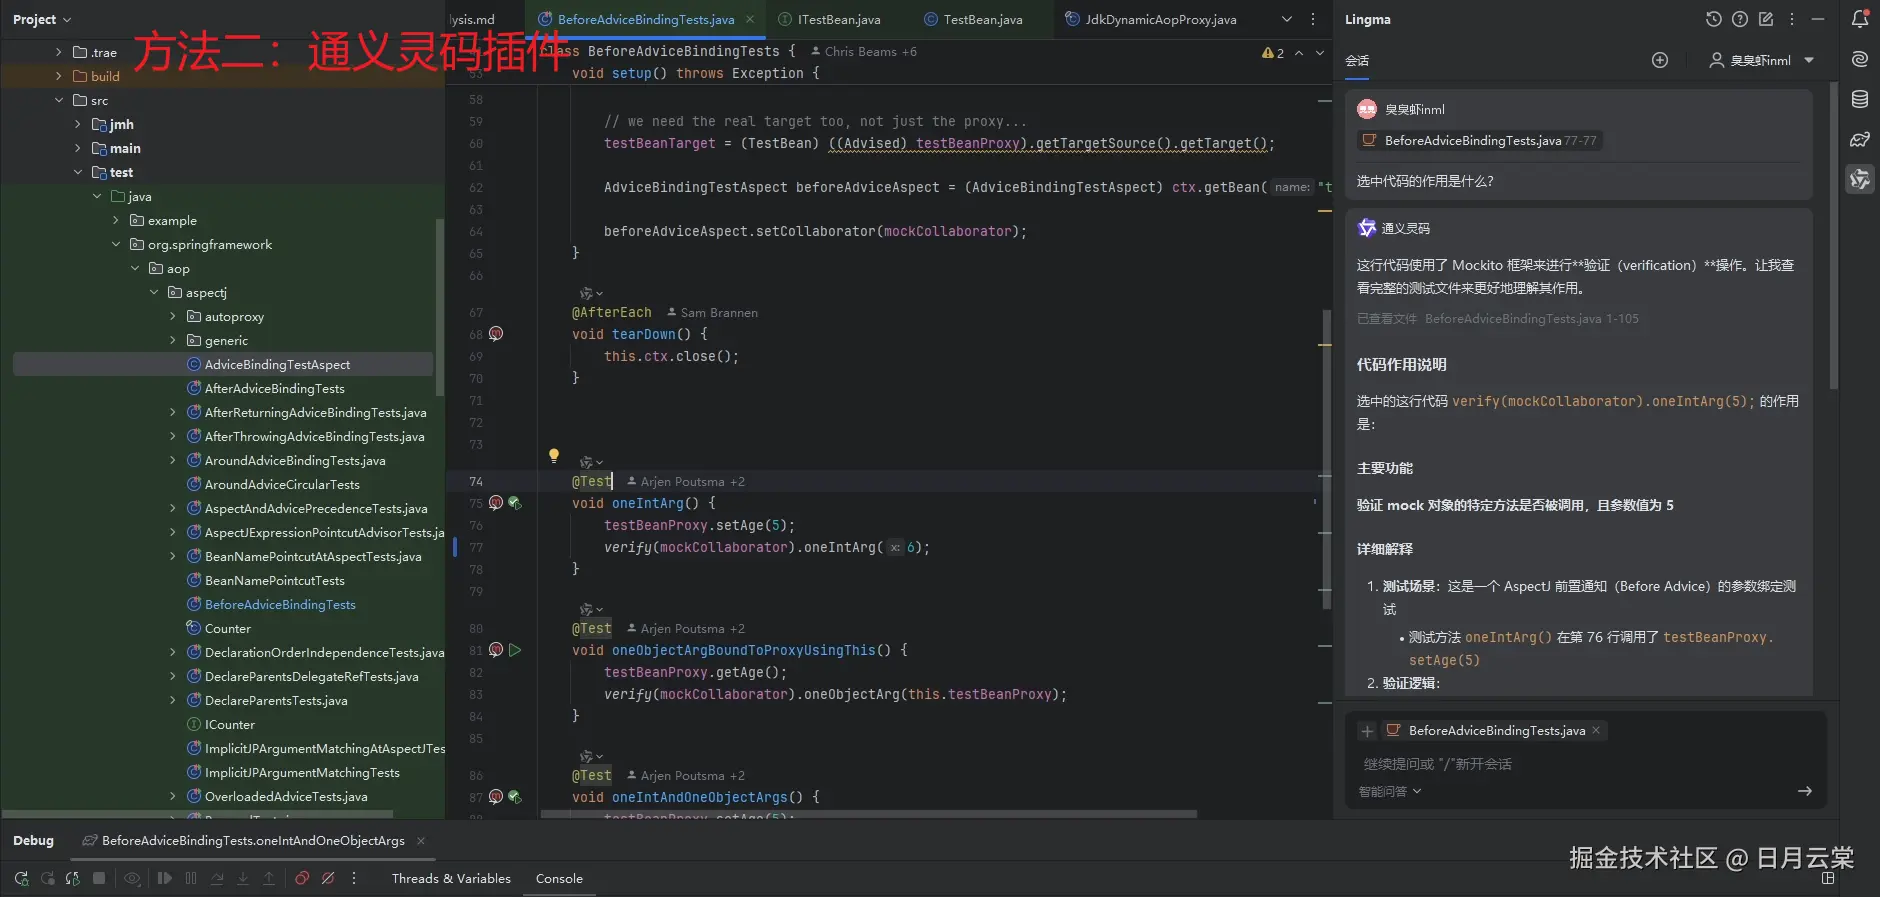This screenshot has width=1880, height=897.
Task: Click View Breakpoints red circles icon
Action: pyautogui.click(x=301, y=878)
